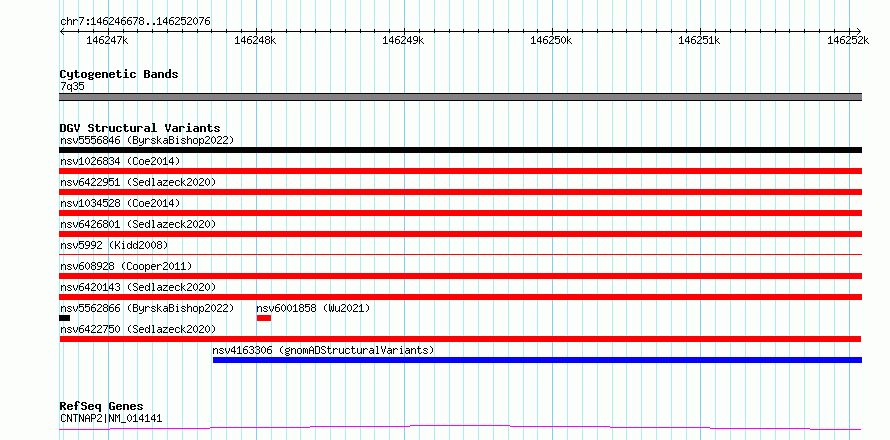Open the nsv5562866 (ByrskaBishop2022) label
Viewport: 890px width, 440px height.
(147, 308)
